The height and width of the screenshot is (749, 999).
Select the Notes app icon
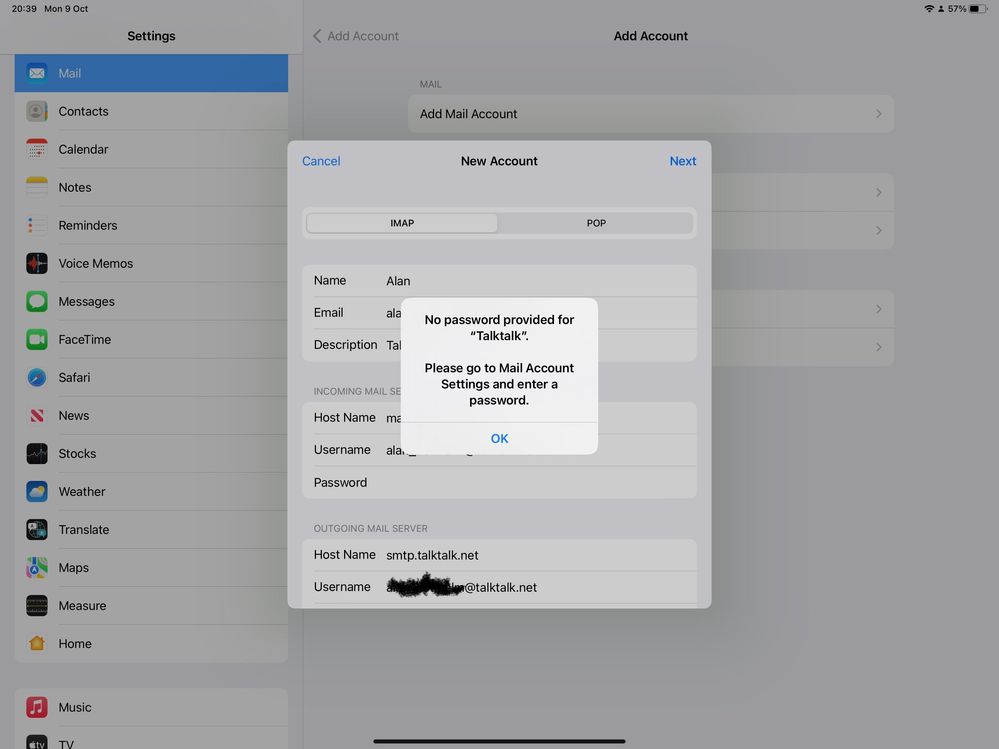click(37, 187)
